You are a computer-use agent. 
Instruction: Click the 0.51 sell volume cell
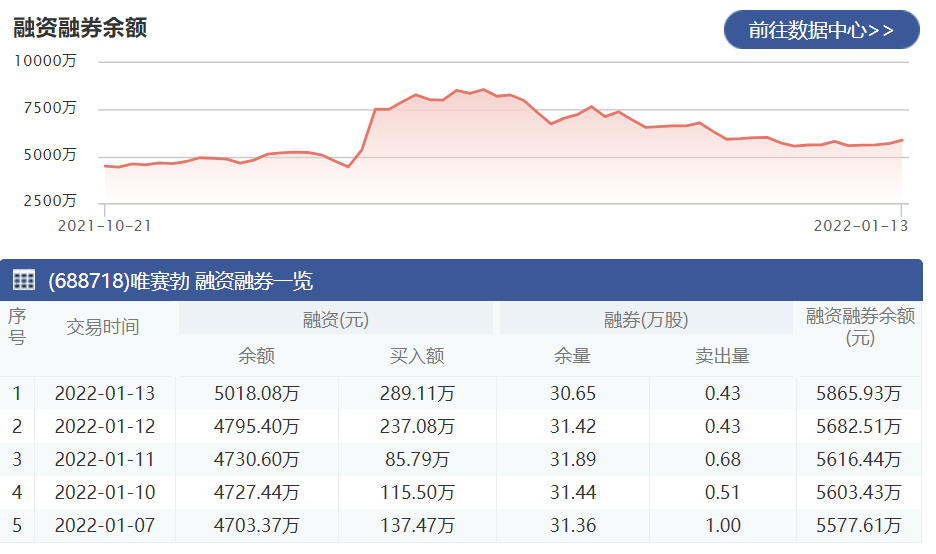(x=723, y=492)
